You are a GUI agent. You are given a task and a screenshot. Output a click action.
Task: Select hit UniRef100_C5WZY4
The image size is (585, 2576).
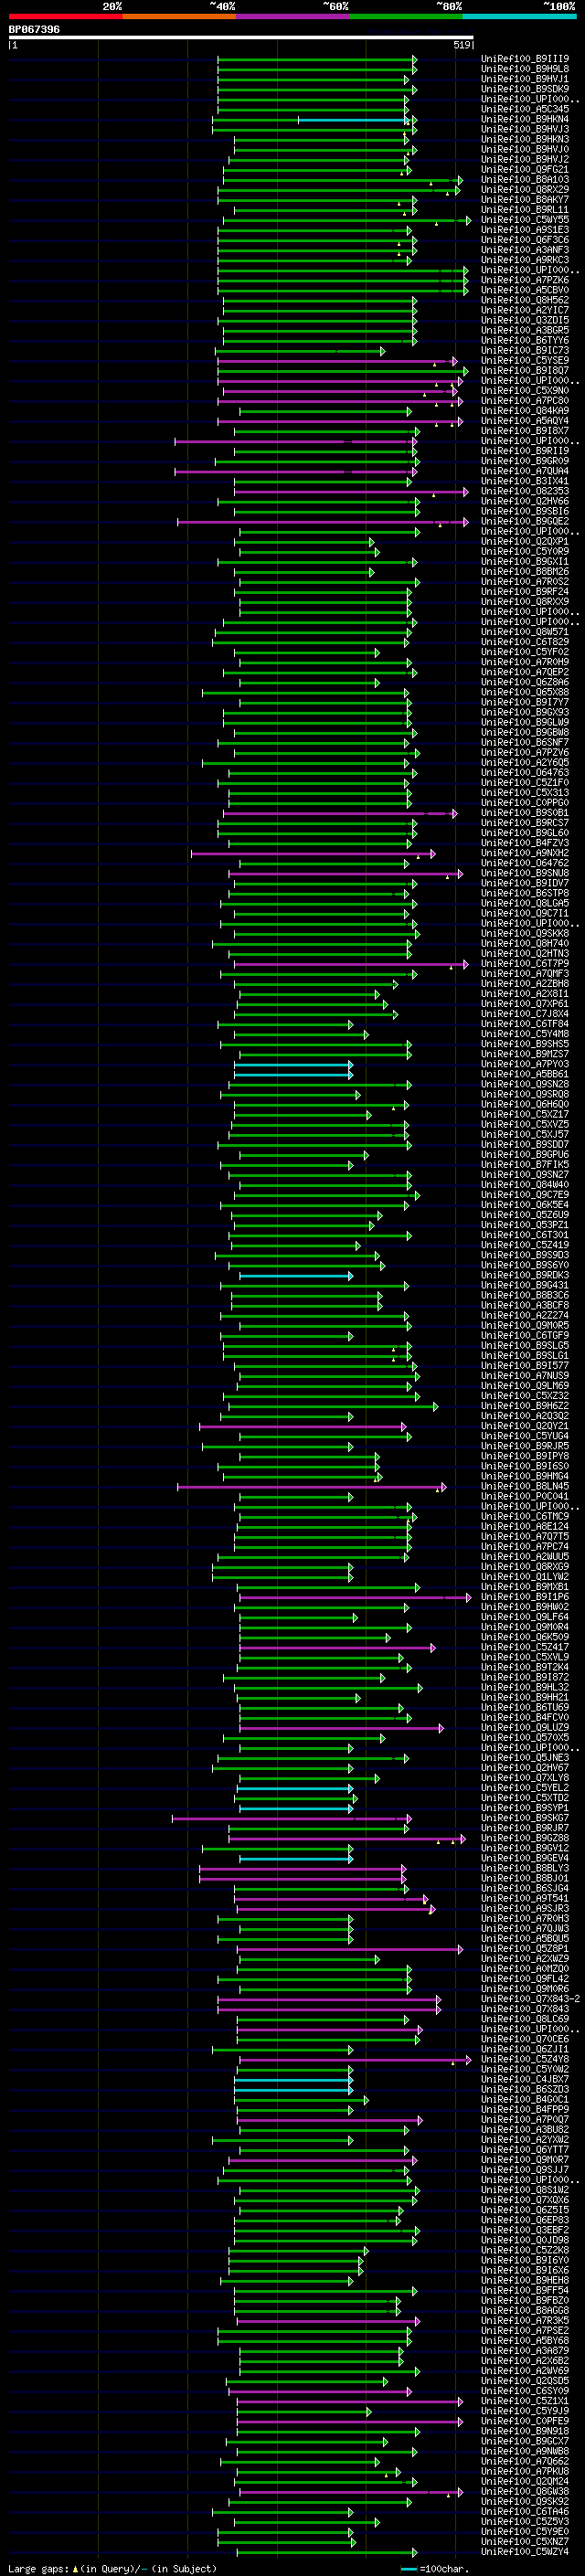coord(524,2551)
